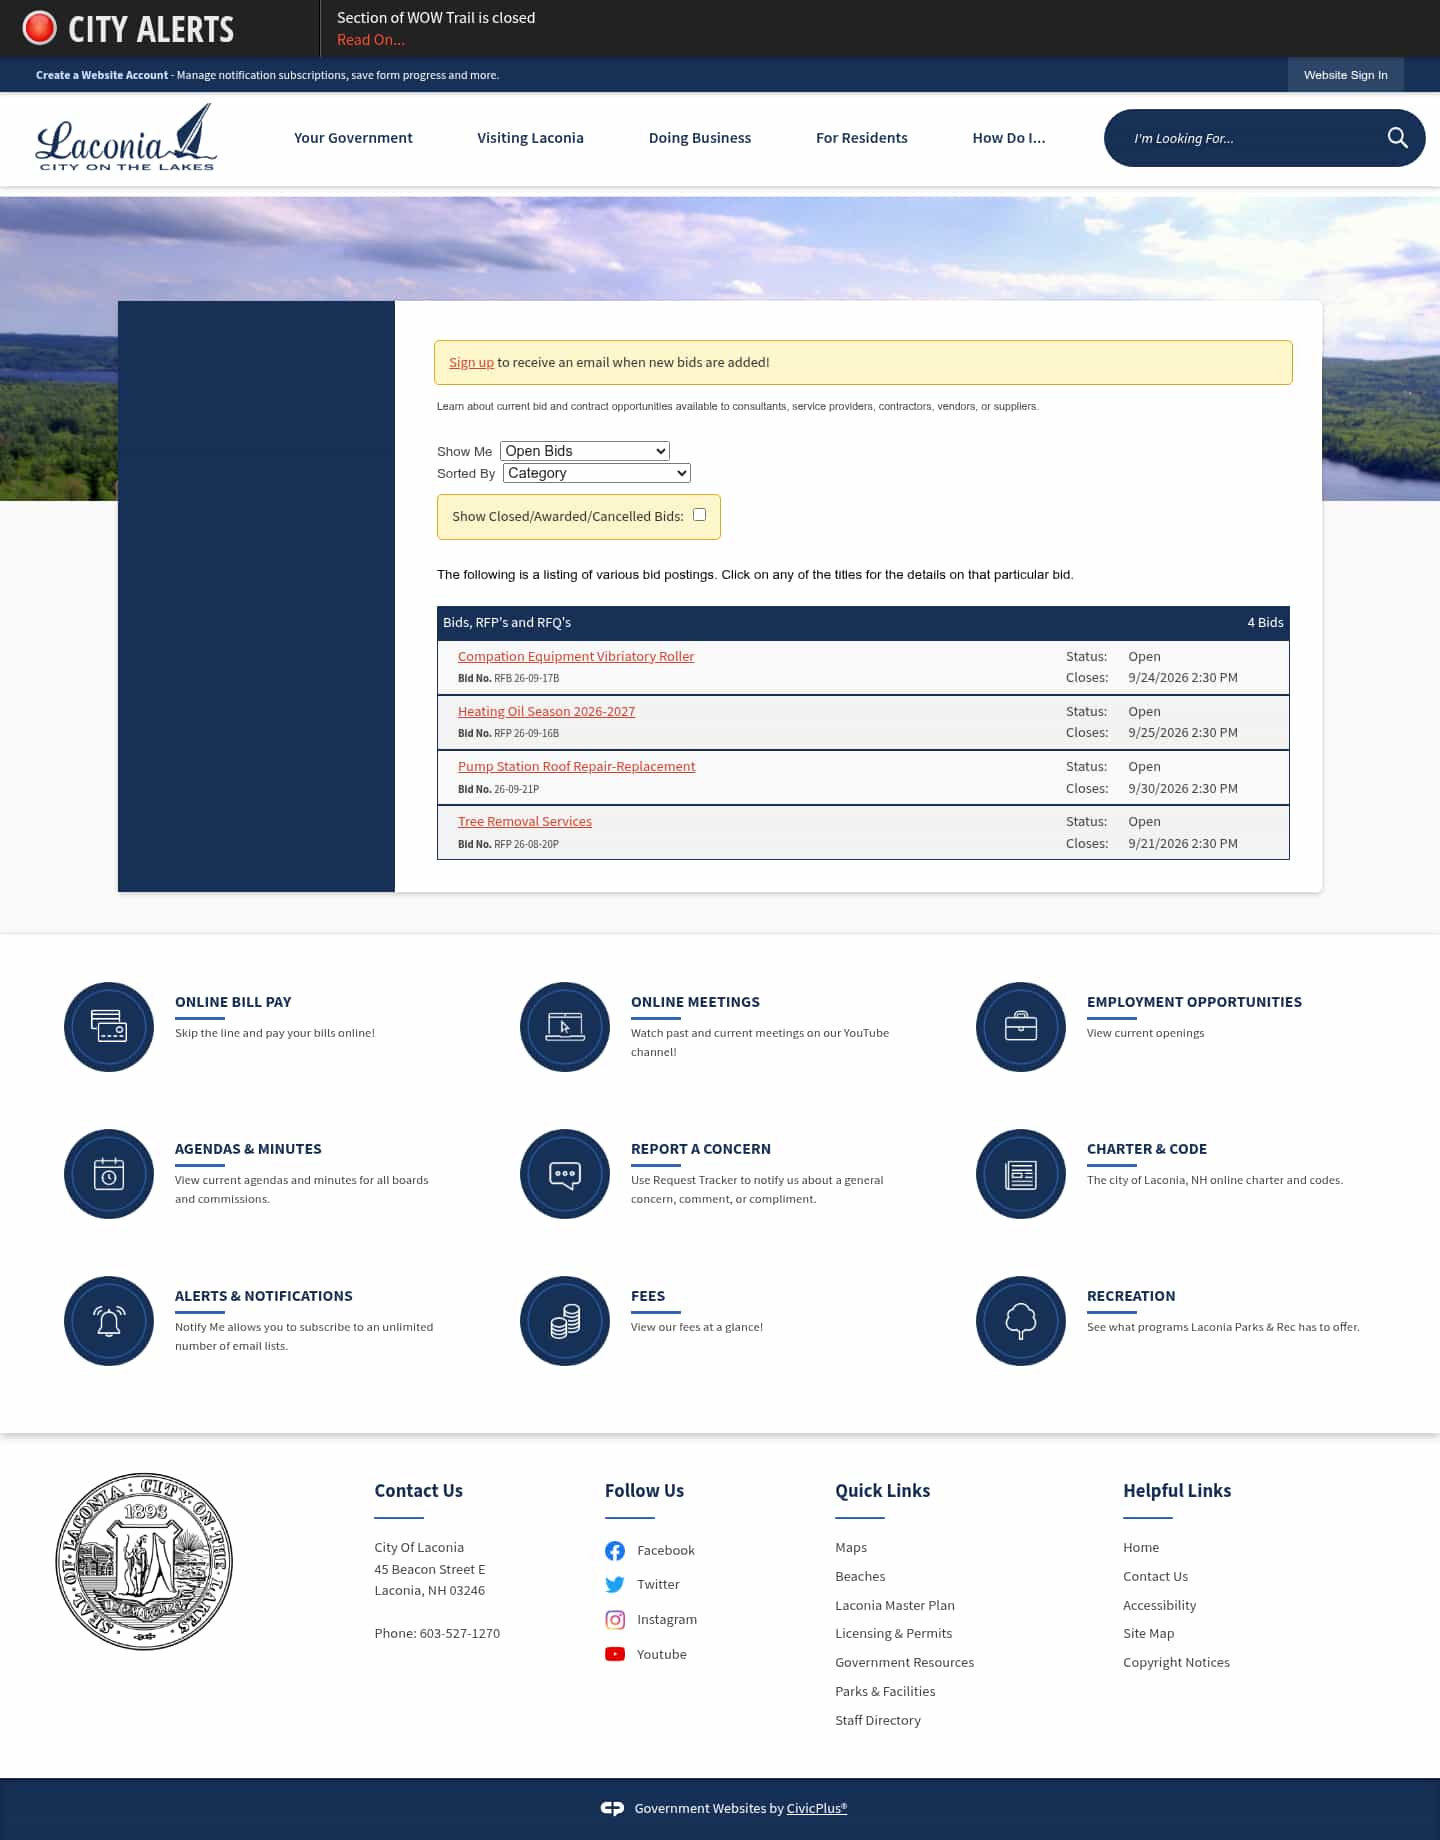The width and height of the screenshot is (1440, 1840).
Task: Open the Your Government menu
Action: (x=353, y=138)
